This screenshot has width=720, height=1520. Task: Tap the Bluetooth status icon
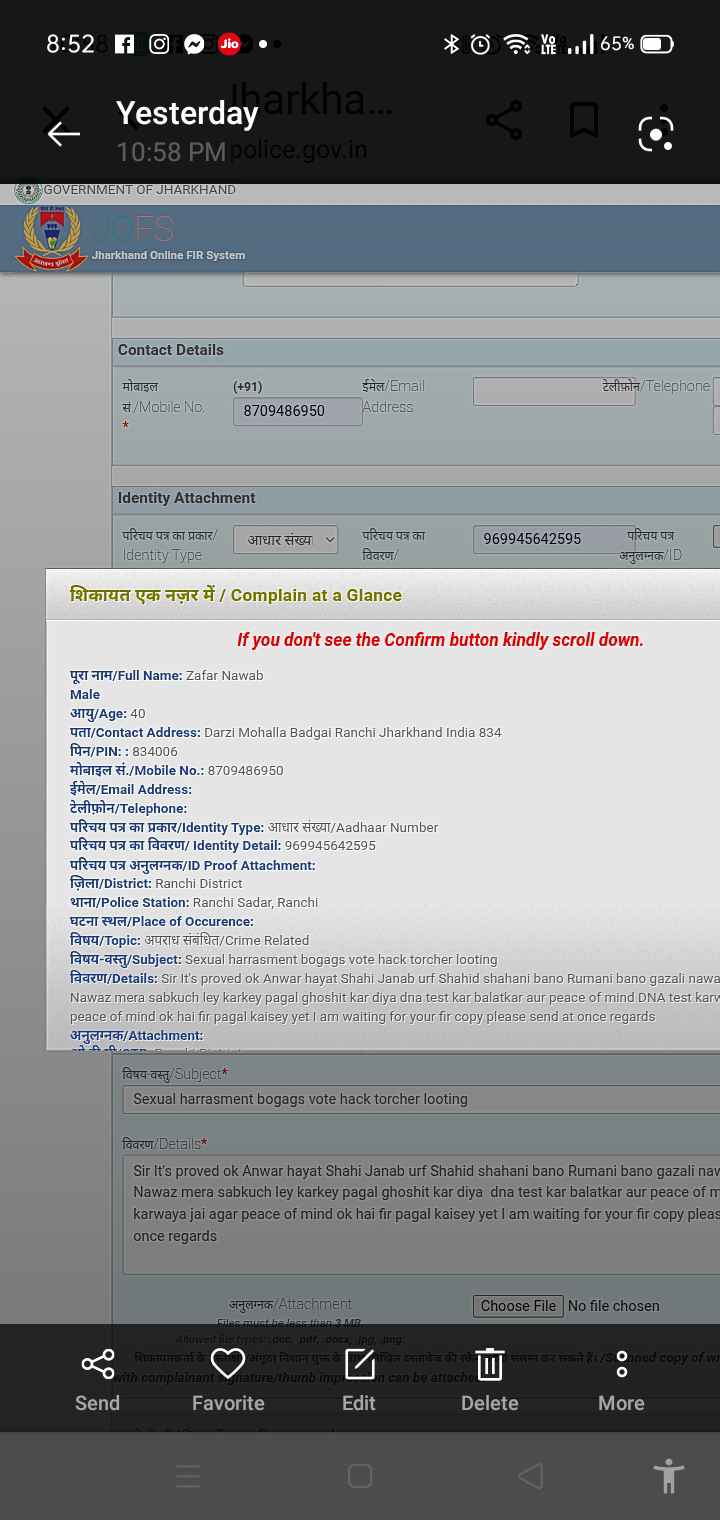pyautogui.click(x=452, y=44)
